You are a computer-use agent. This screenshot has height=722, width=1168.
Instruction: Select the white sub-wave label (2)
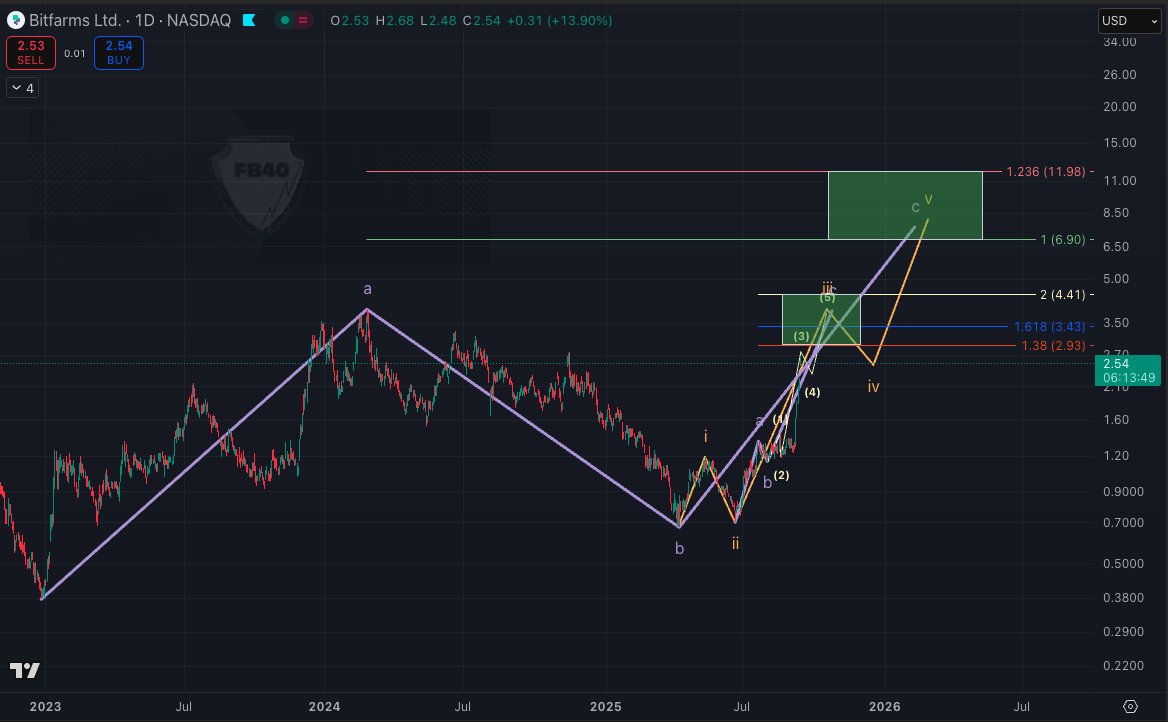point(781,475)
